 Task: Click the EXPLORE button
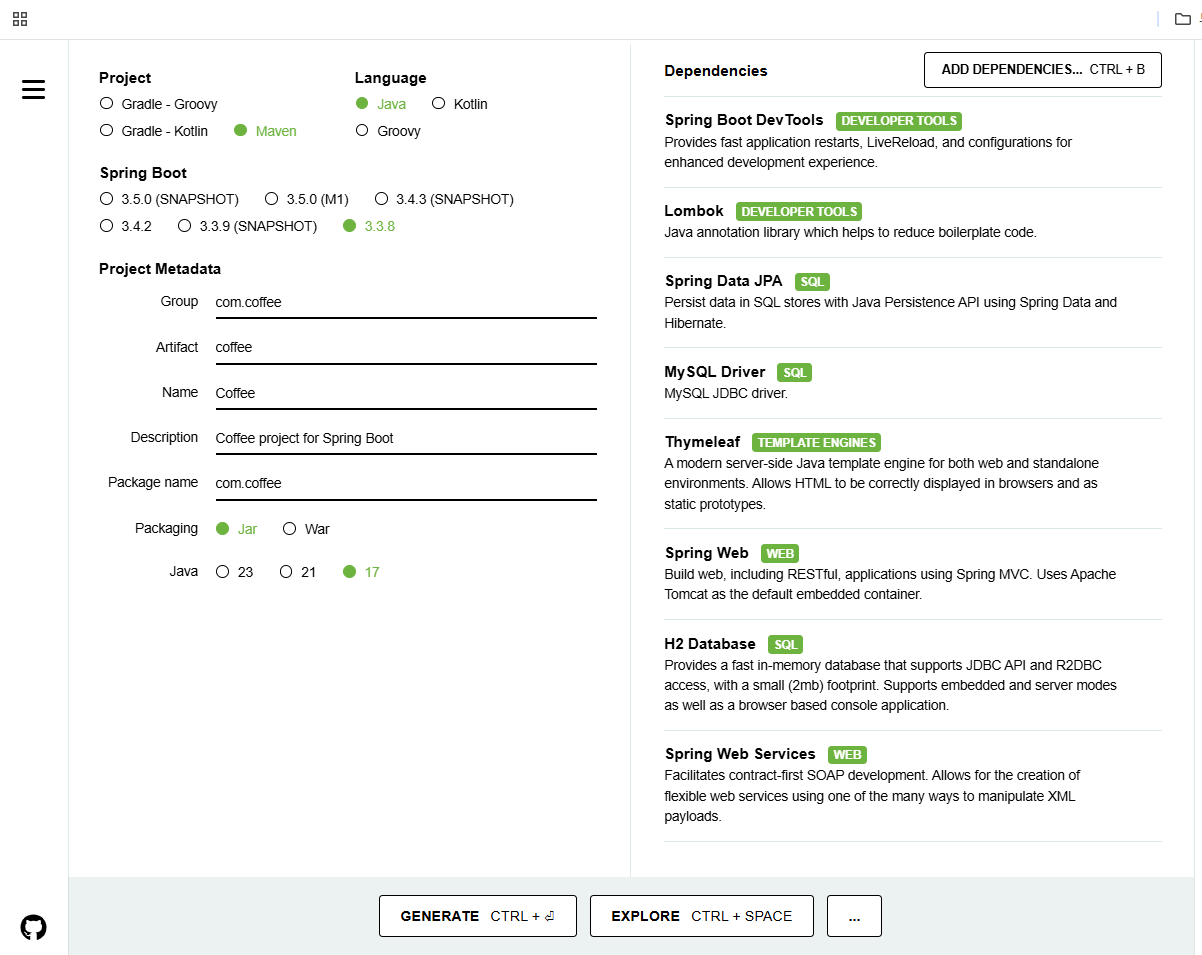click(x=702, y=916)
